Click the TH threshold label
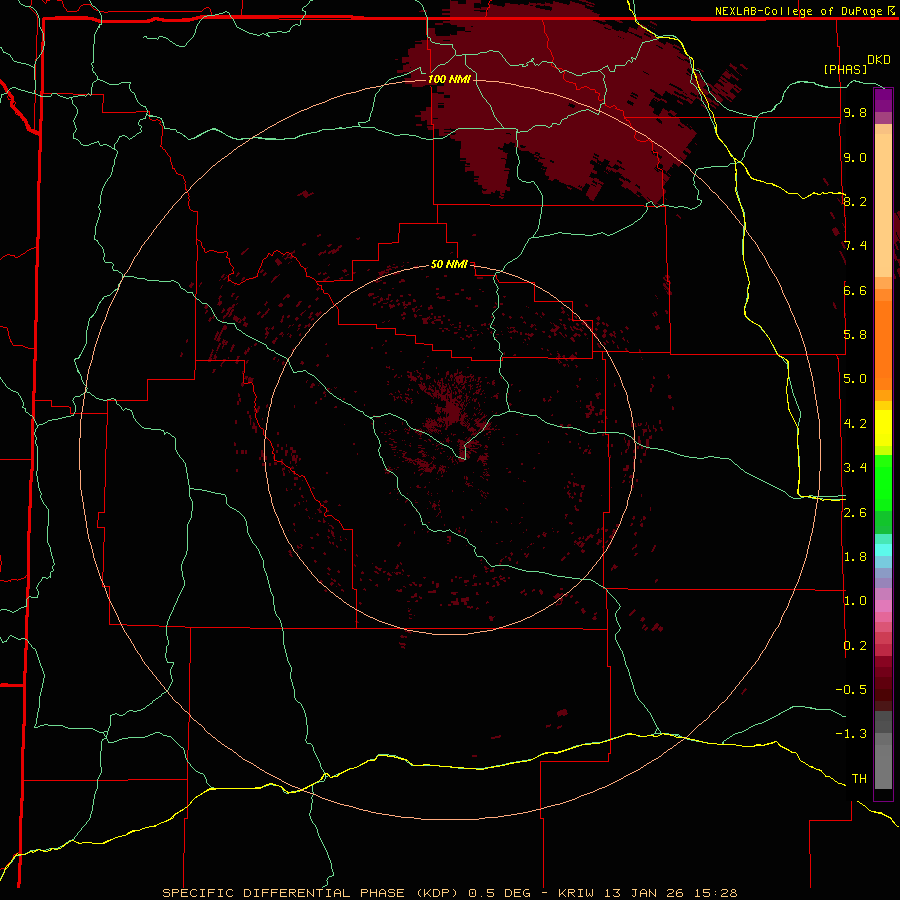Image resolution: width=900 pixels, height=900 pixels. click(859, 778)
